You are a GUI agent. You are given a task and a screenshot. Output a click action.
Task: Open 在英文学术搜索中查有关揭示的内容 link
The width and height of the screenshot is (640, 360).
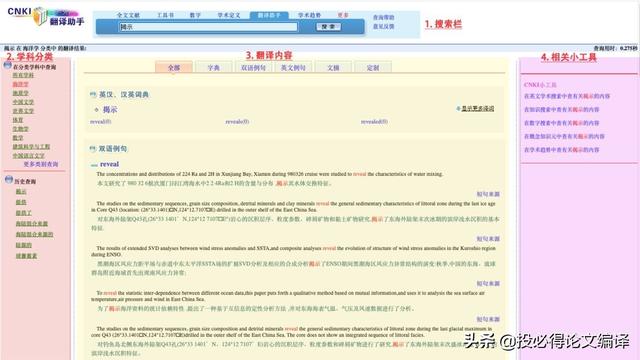tap(567, 96)
